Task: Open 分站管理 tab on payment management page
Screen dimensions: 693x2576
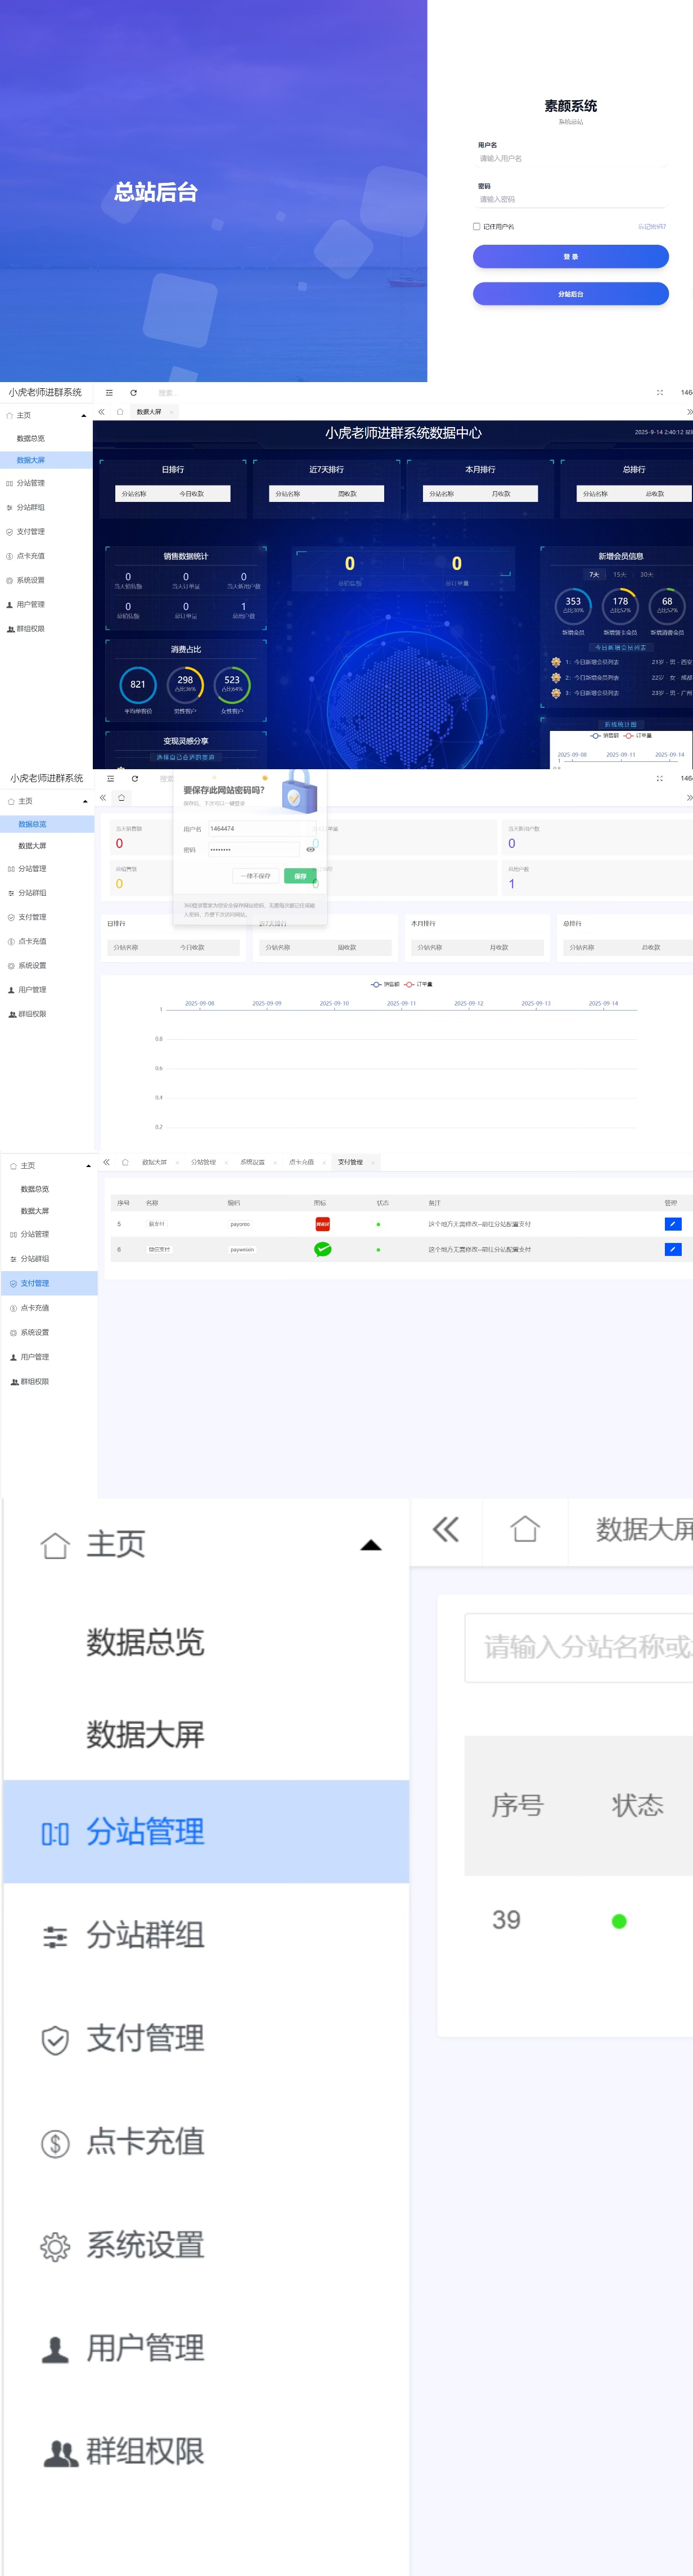Action: 204,1162
